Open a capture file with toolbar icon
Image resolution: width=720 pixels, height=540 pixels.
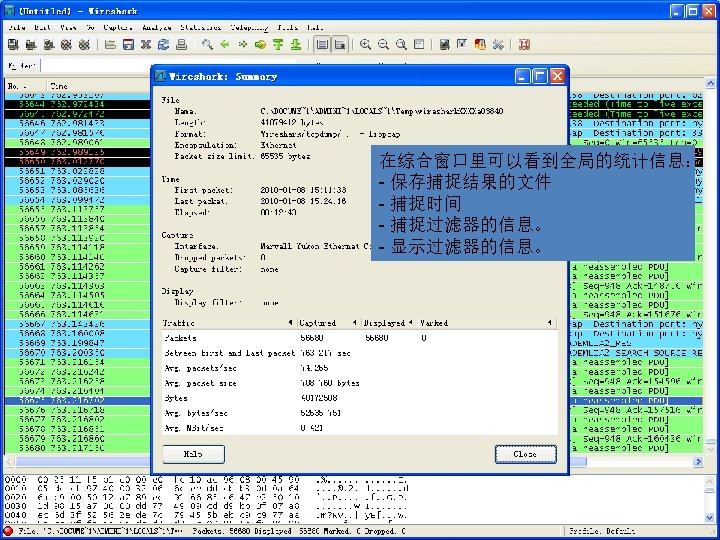click(110, 44)
